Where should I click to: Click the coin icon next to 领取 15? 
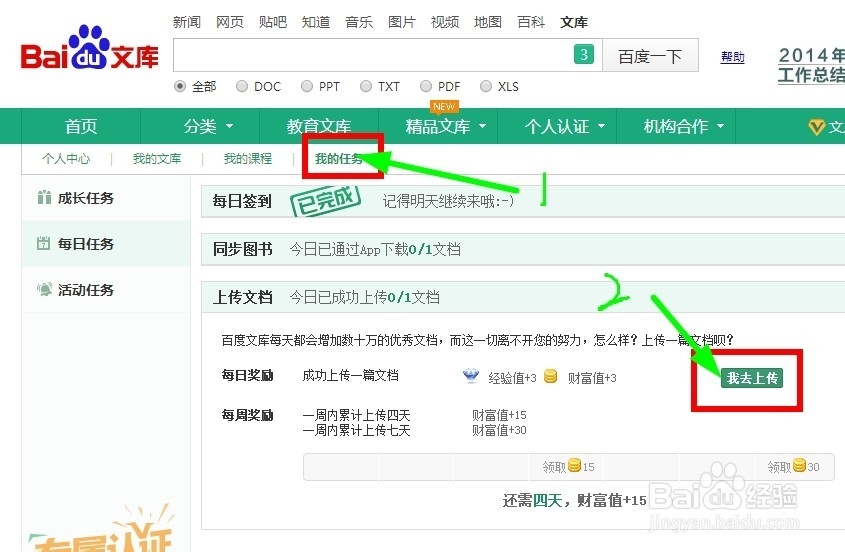tap(574, 465)
